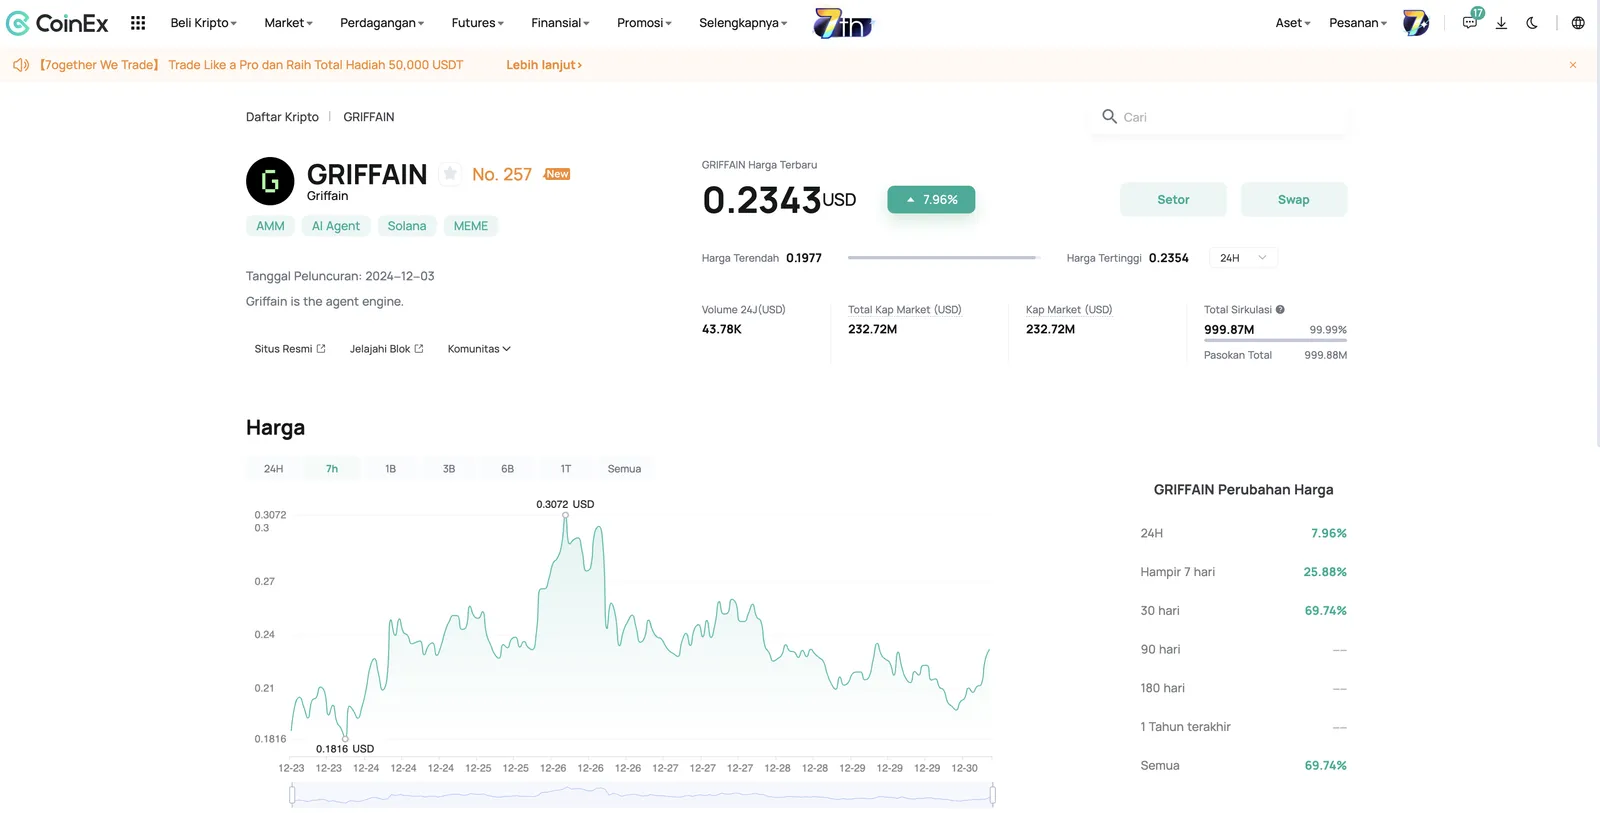Viewport: 1600px width, 813px height.
Task: Click the No. 257 rank text
Action: [502, 174]
